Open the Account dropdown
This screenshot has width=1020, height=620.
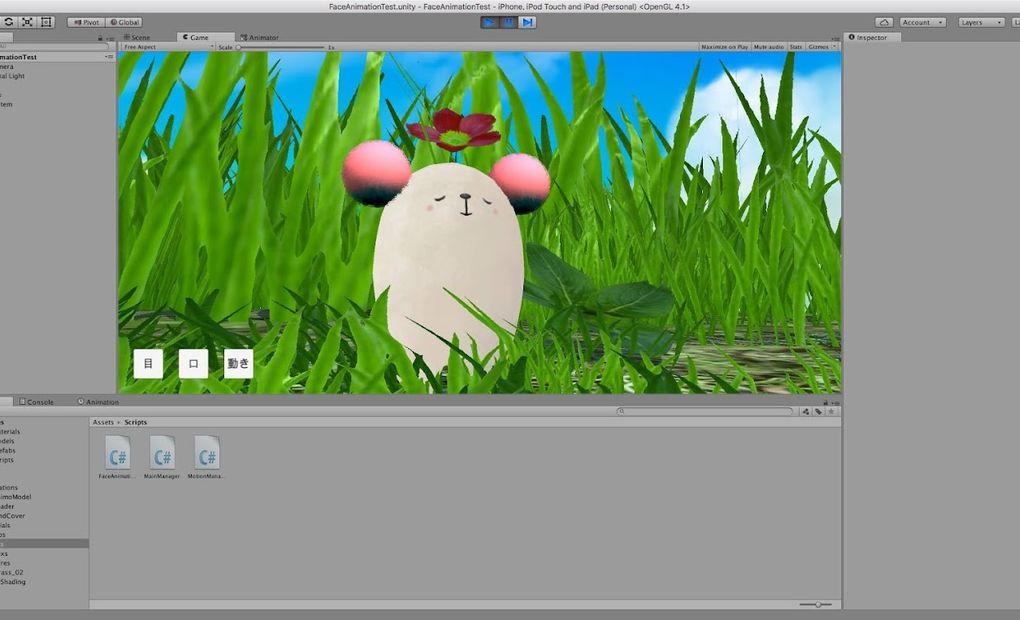922,22
